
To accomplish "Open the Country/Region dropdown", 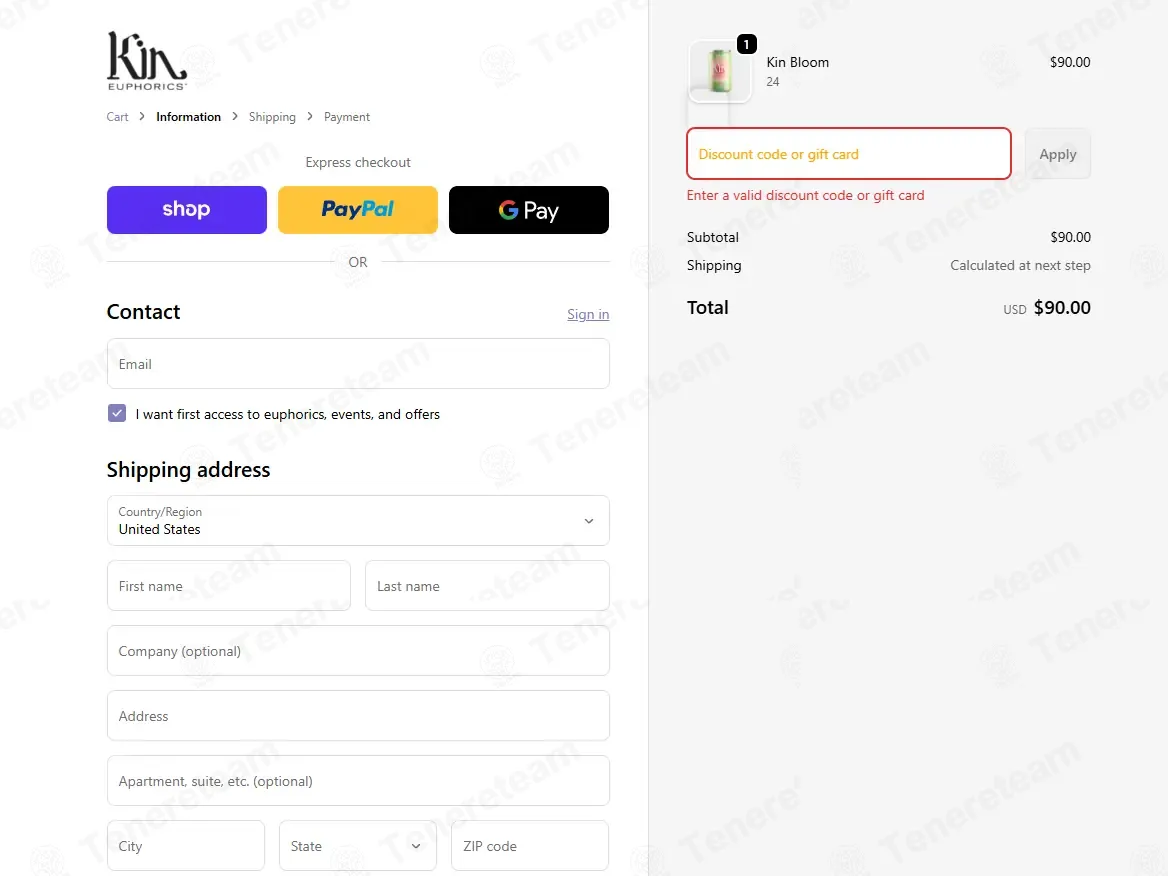I will tap(358, 521).
